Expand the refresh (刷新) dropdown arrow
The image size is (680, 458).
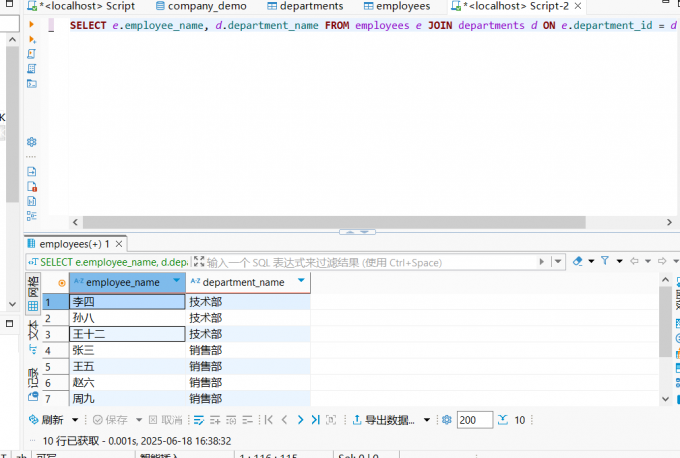(75, 420)
